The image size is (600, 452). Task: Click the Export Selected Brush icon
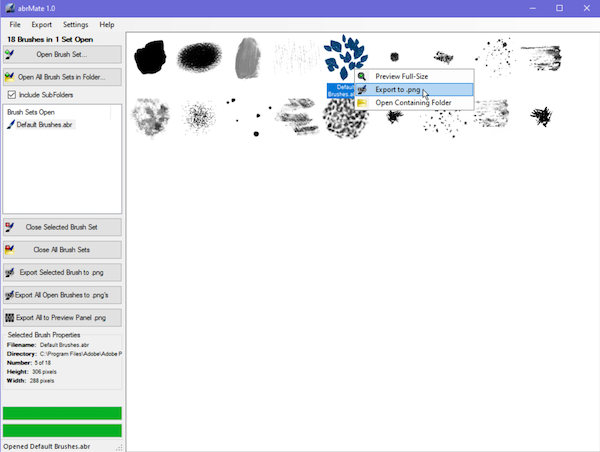[10, 273]
